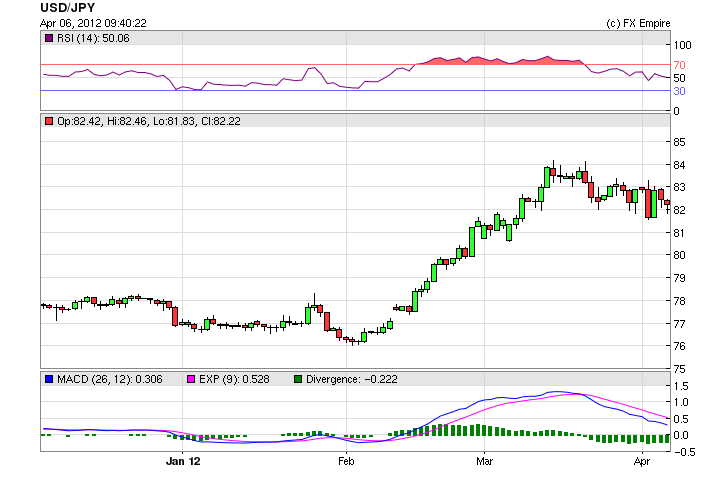This screenshot has width=710, height=487.
Task: Click the 85 price axis label
Action: point(679,141)
